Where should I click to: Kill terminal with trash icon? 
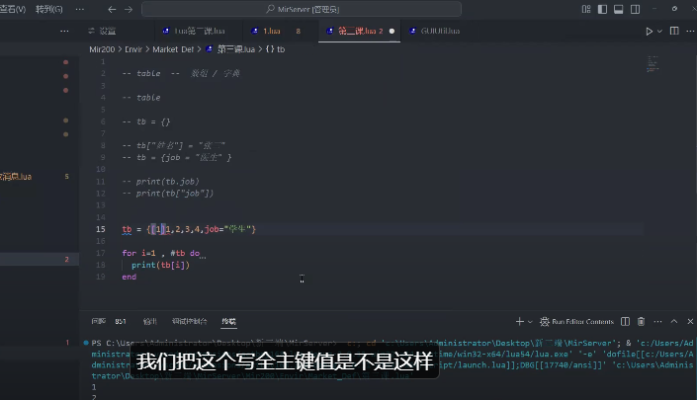click(x=641, y=321)
